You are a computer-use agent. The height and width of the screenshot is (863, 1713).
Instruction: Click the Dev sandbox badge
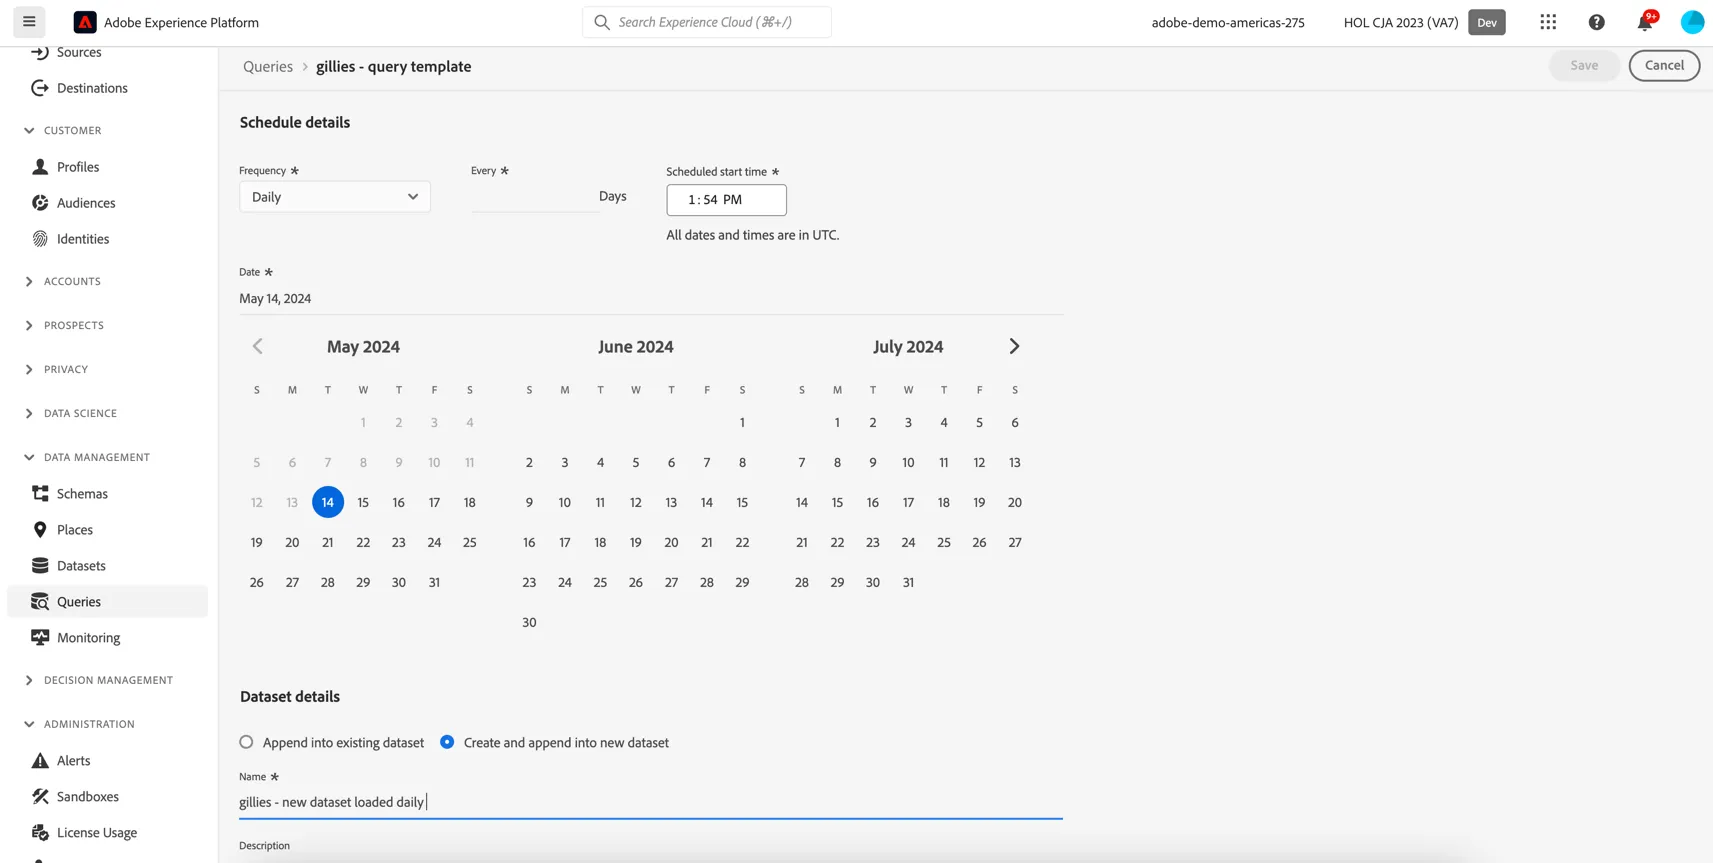pos(1487,22)
